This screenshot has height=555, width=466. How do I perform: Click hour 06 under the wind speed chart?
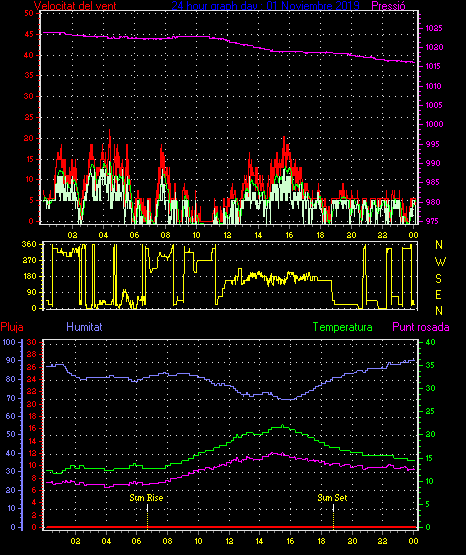[134, 235]
